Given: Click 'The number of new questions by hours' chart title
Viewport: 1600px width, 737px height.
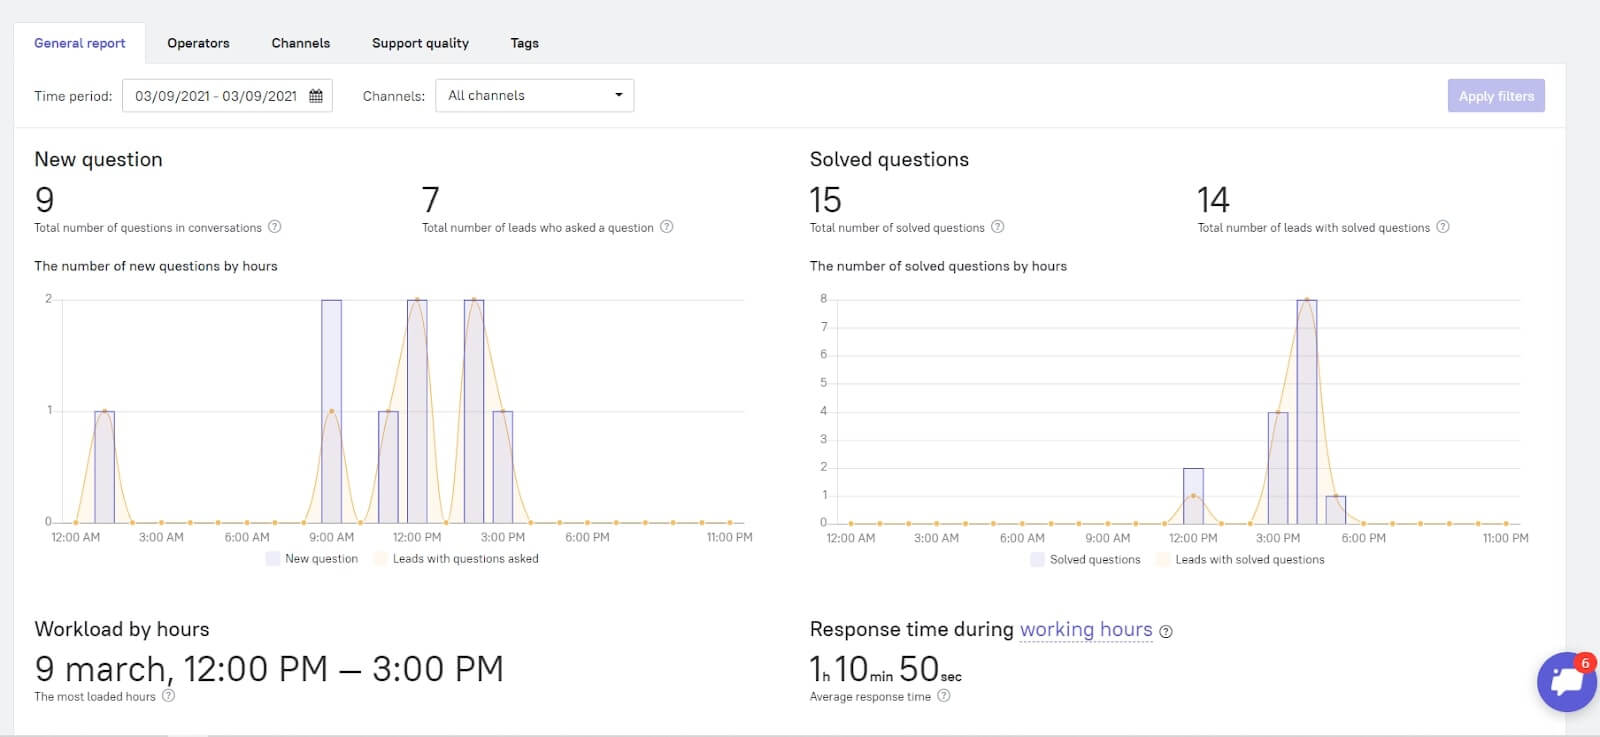Looking at the screenshot, I should point(156,266).
